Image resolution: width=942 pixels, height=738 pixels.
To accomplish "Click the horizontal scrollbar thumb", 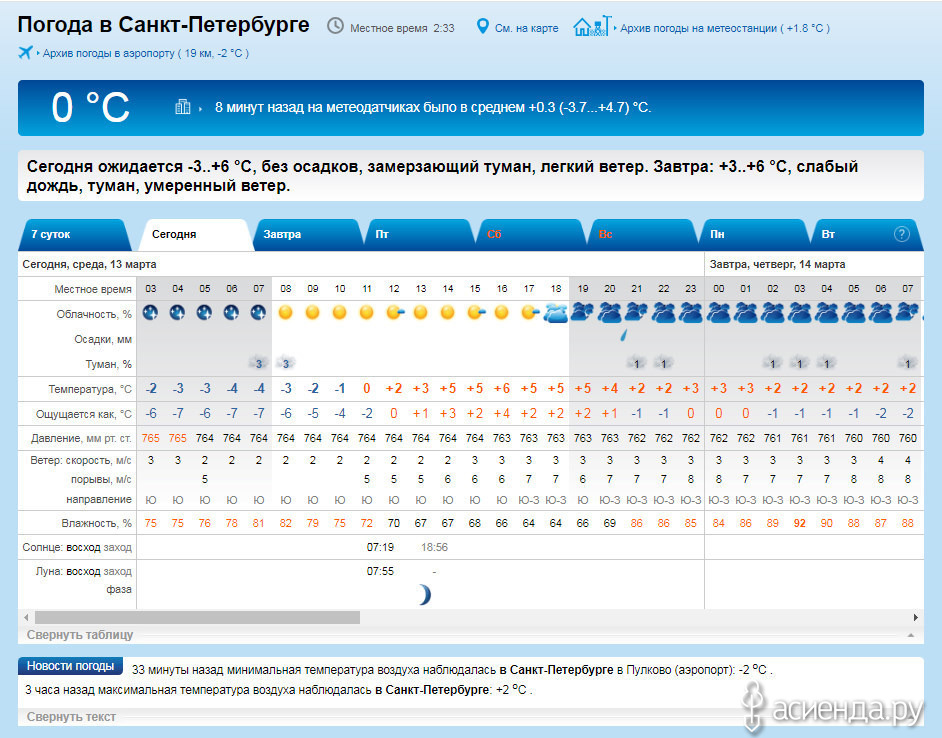I will pos(197,617).
